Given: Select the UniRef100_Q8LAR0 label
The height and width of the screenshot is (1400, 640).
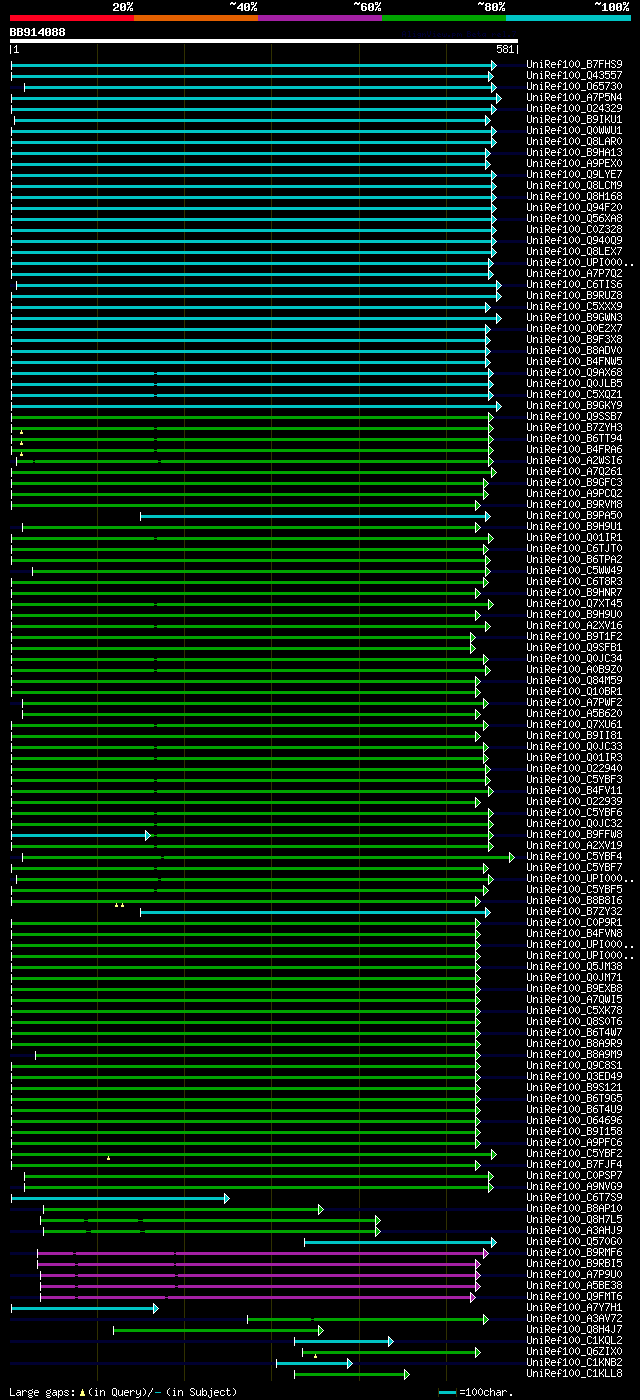Looking at the screenshot, I should point(574,141).
